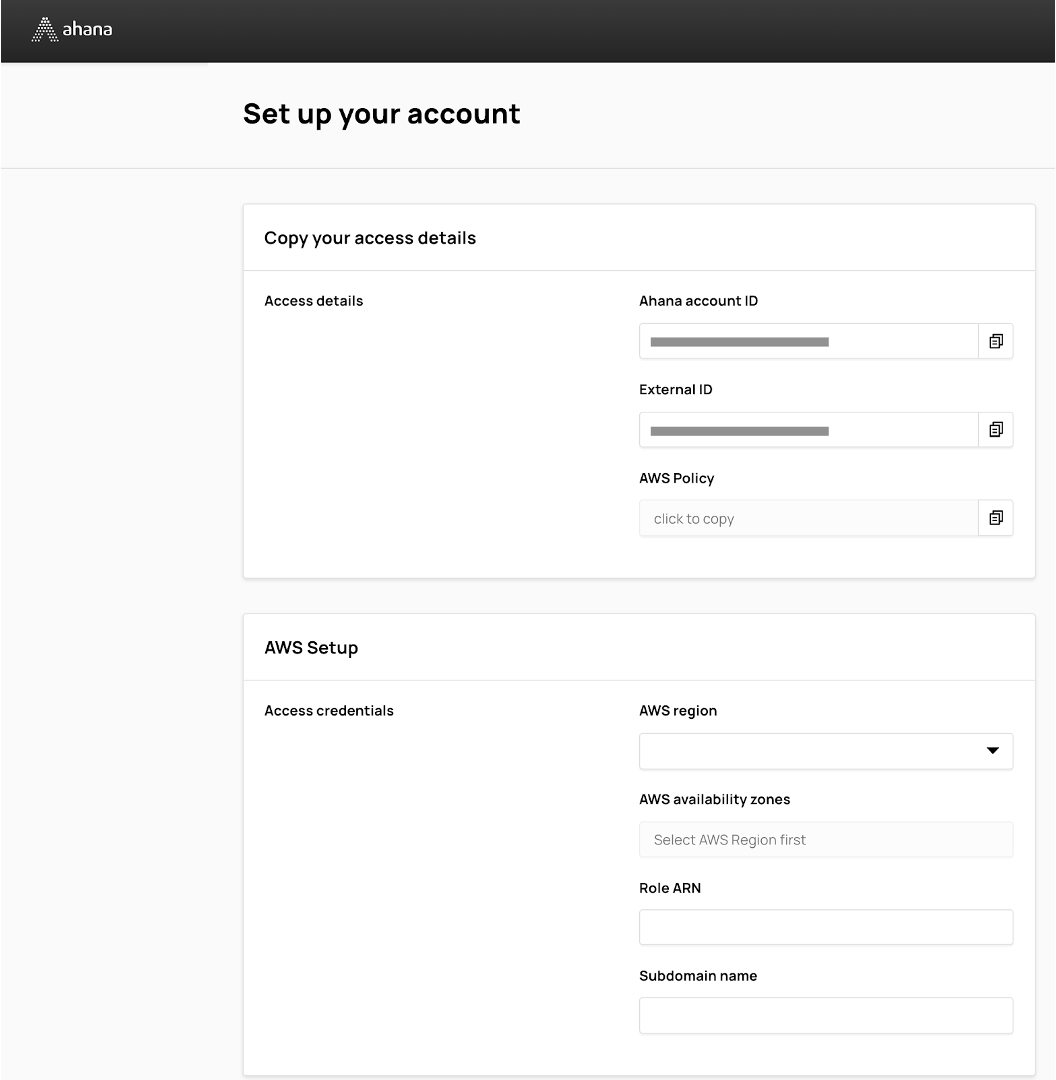
Task: Click the AWS availability zones field
Action: (826, 840)
